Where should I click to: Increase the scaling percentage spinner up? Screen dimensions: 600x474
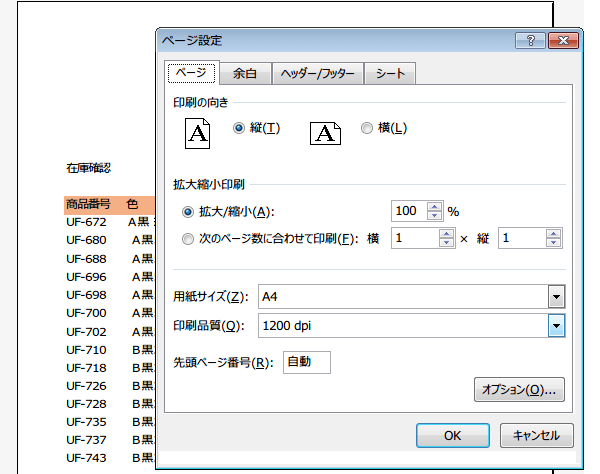pyautogui.click(x=434, y=207)
